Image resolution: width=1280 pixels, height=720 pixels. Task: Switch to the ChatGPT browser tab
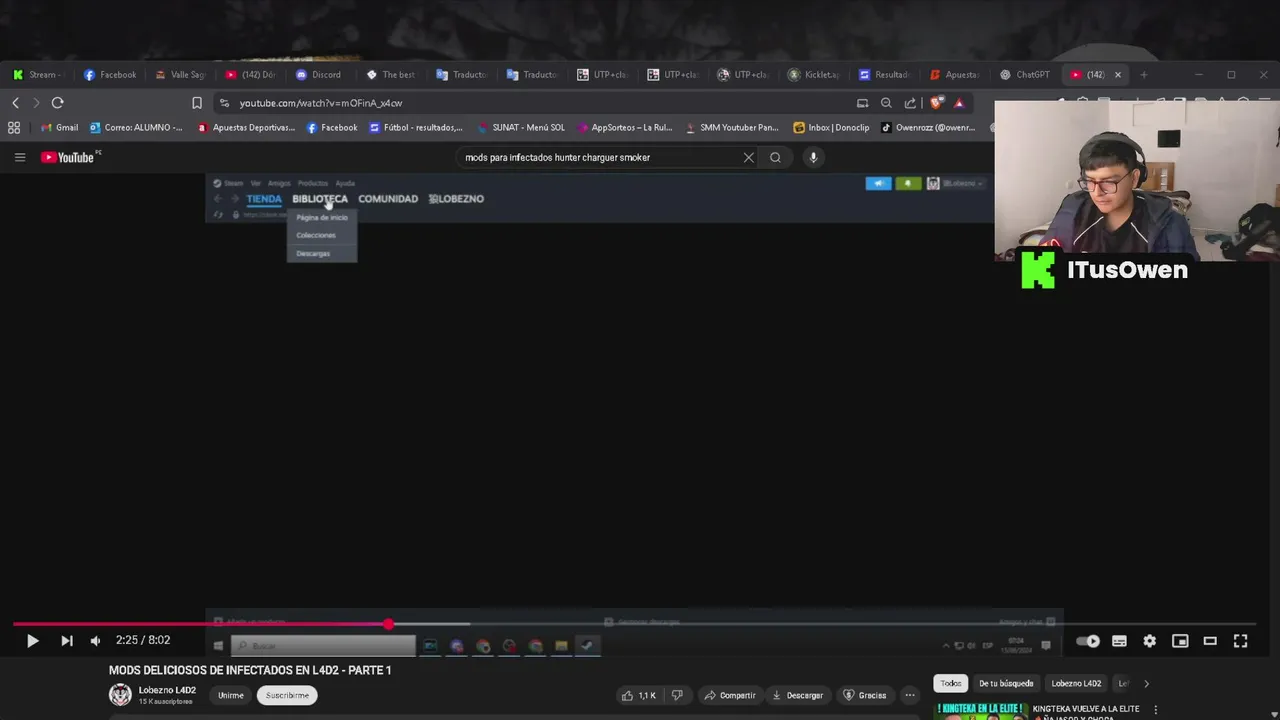[1026, 75]
